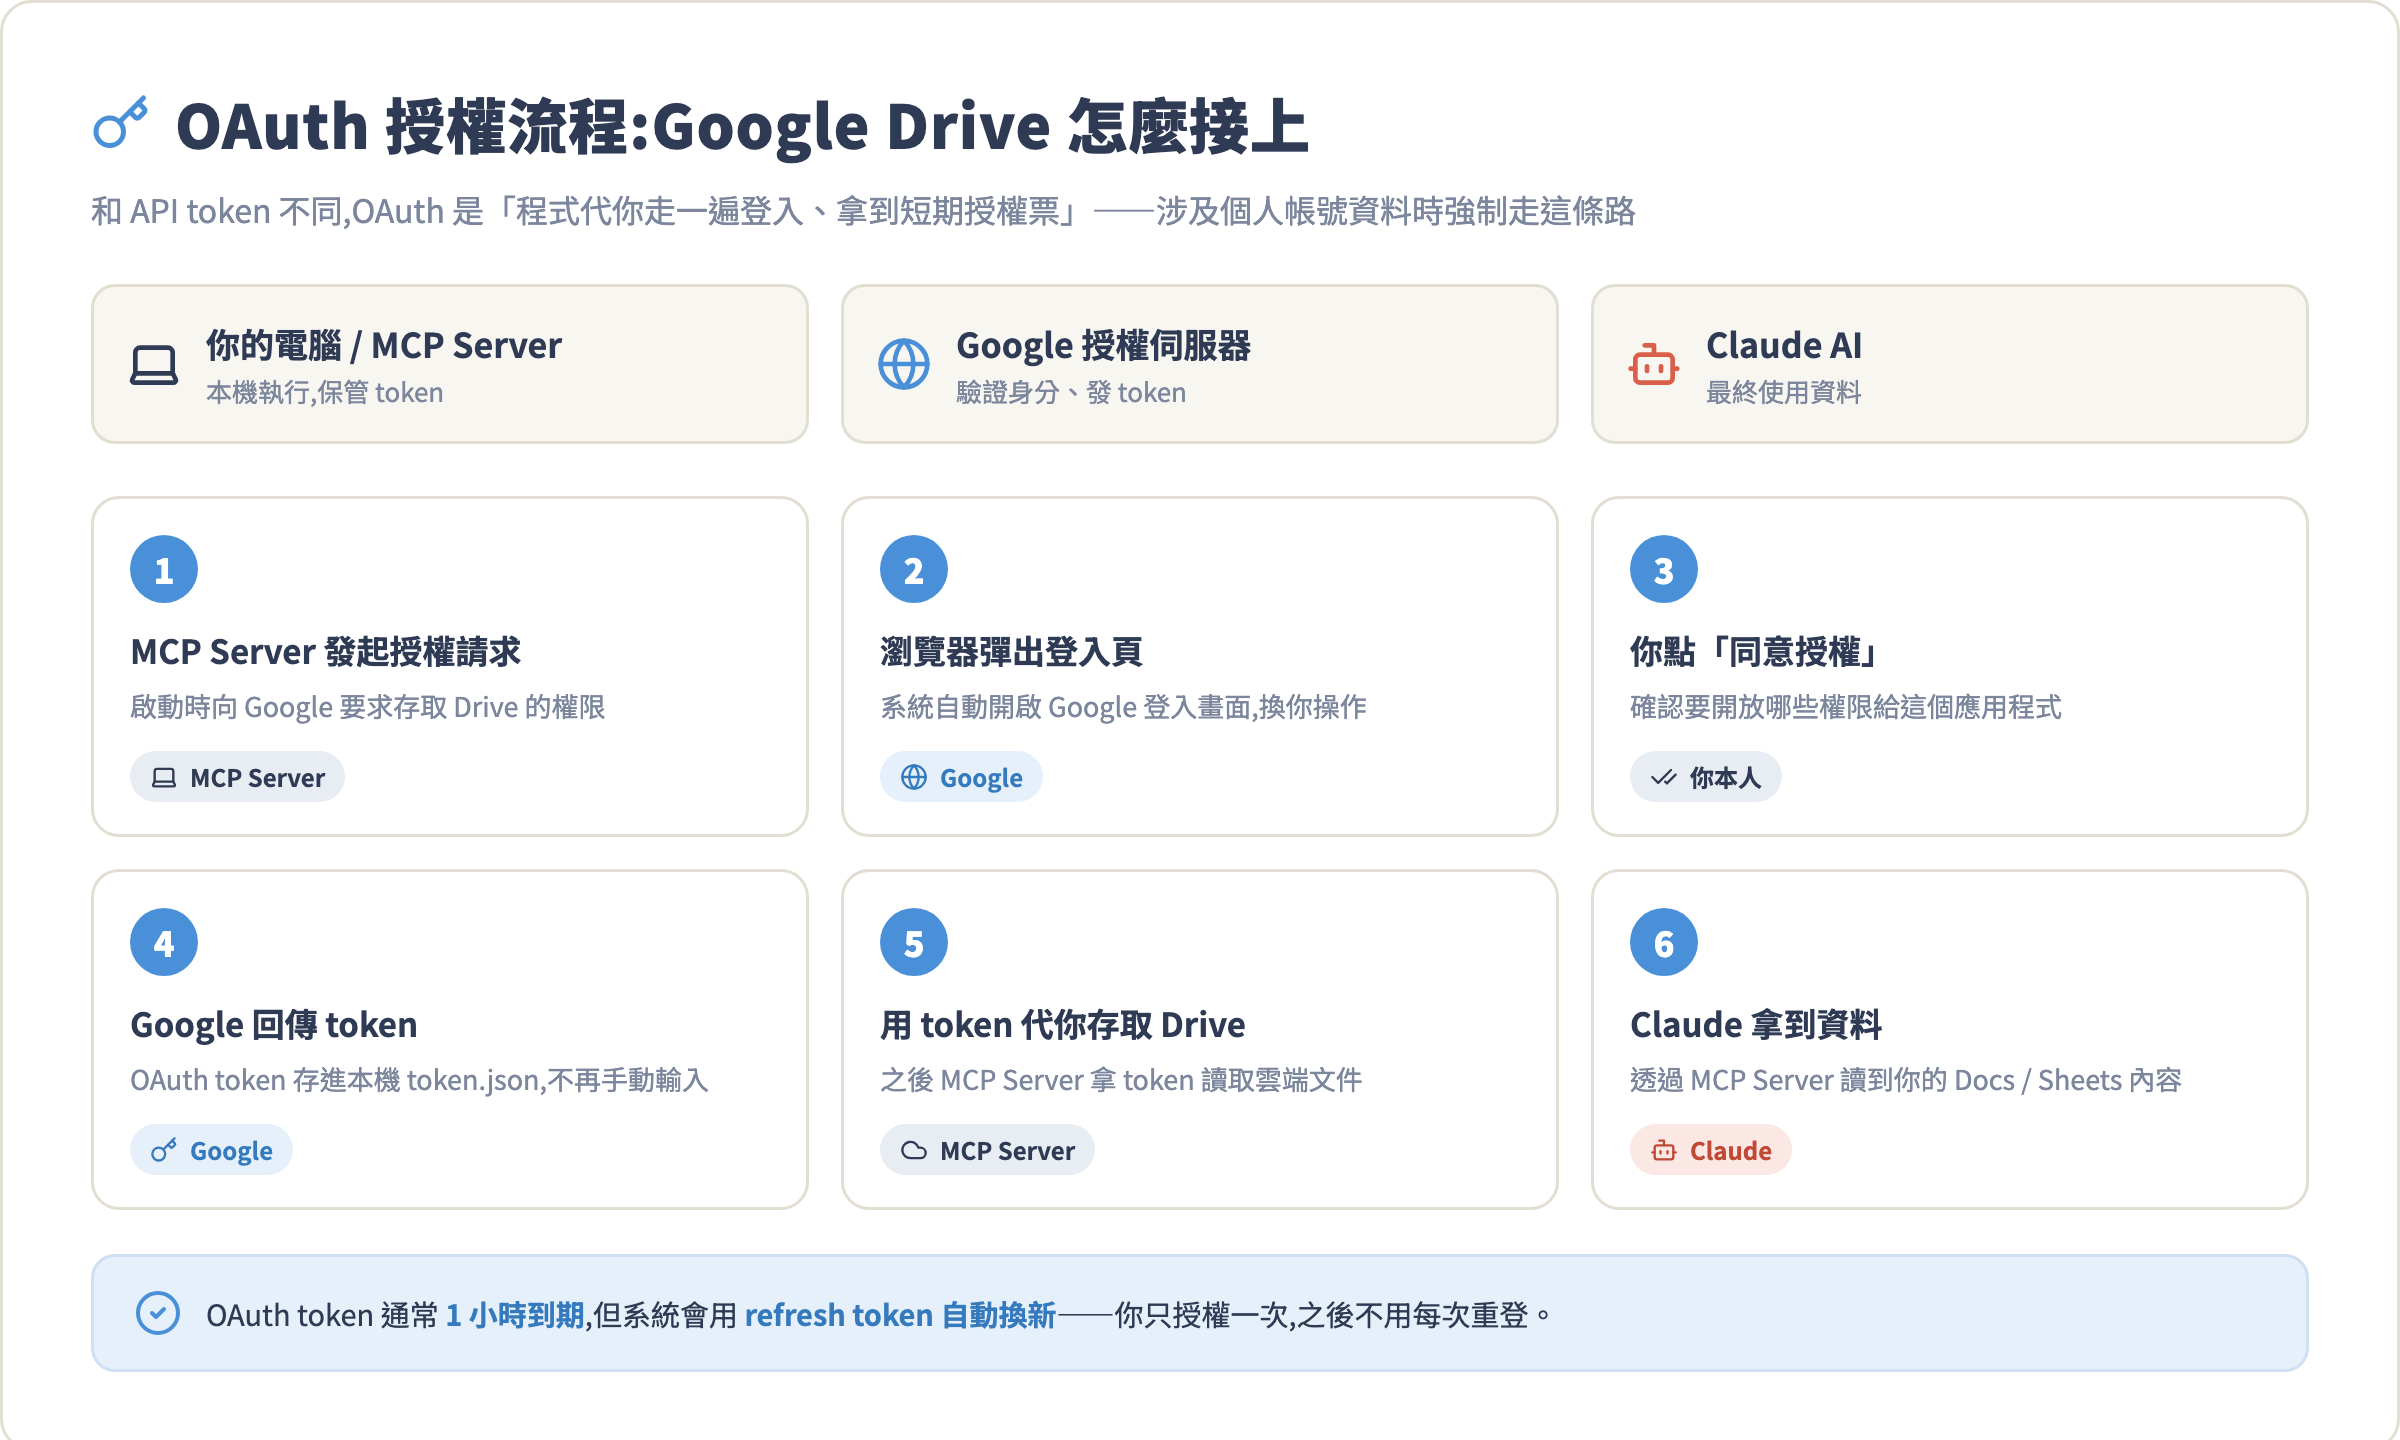This screenshot has height=1440, width=2400.
Task: Click the description 啟動時向 Google 要求存取 Drive 的權限
Action: click(x=368, y=707)
